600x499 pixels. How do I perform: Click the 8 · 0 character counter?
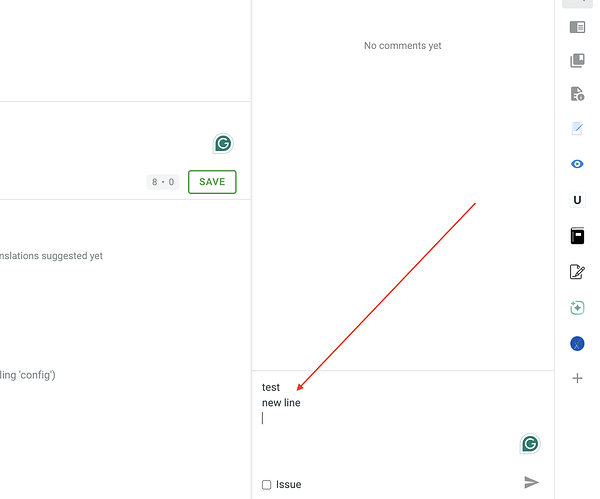click(163, 182)
